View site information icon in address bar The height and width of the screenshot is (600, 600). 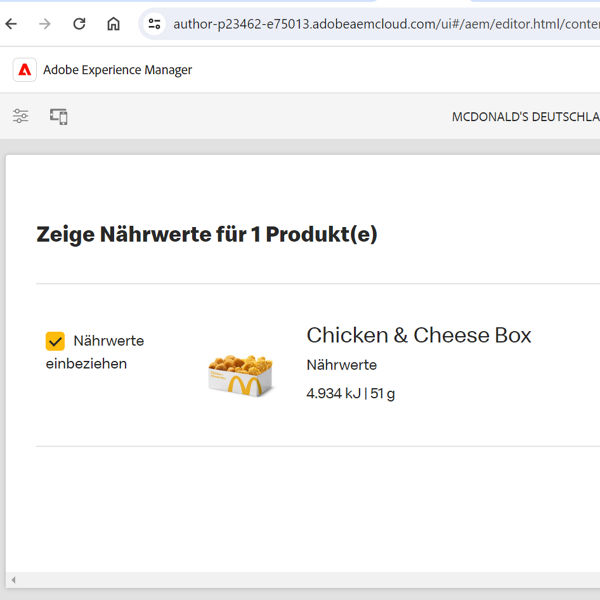tap(154, 23)
